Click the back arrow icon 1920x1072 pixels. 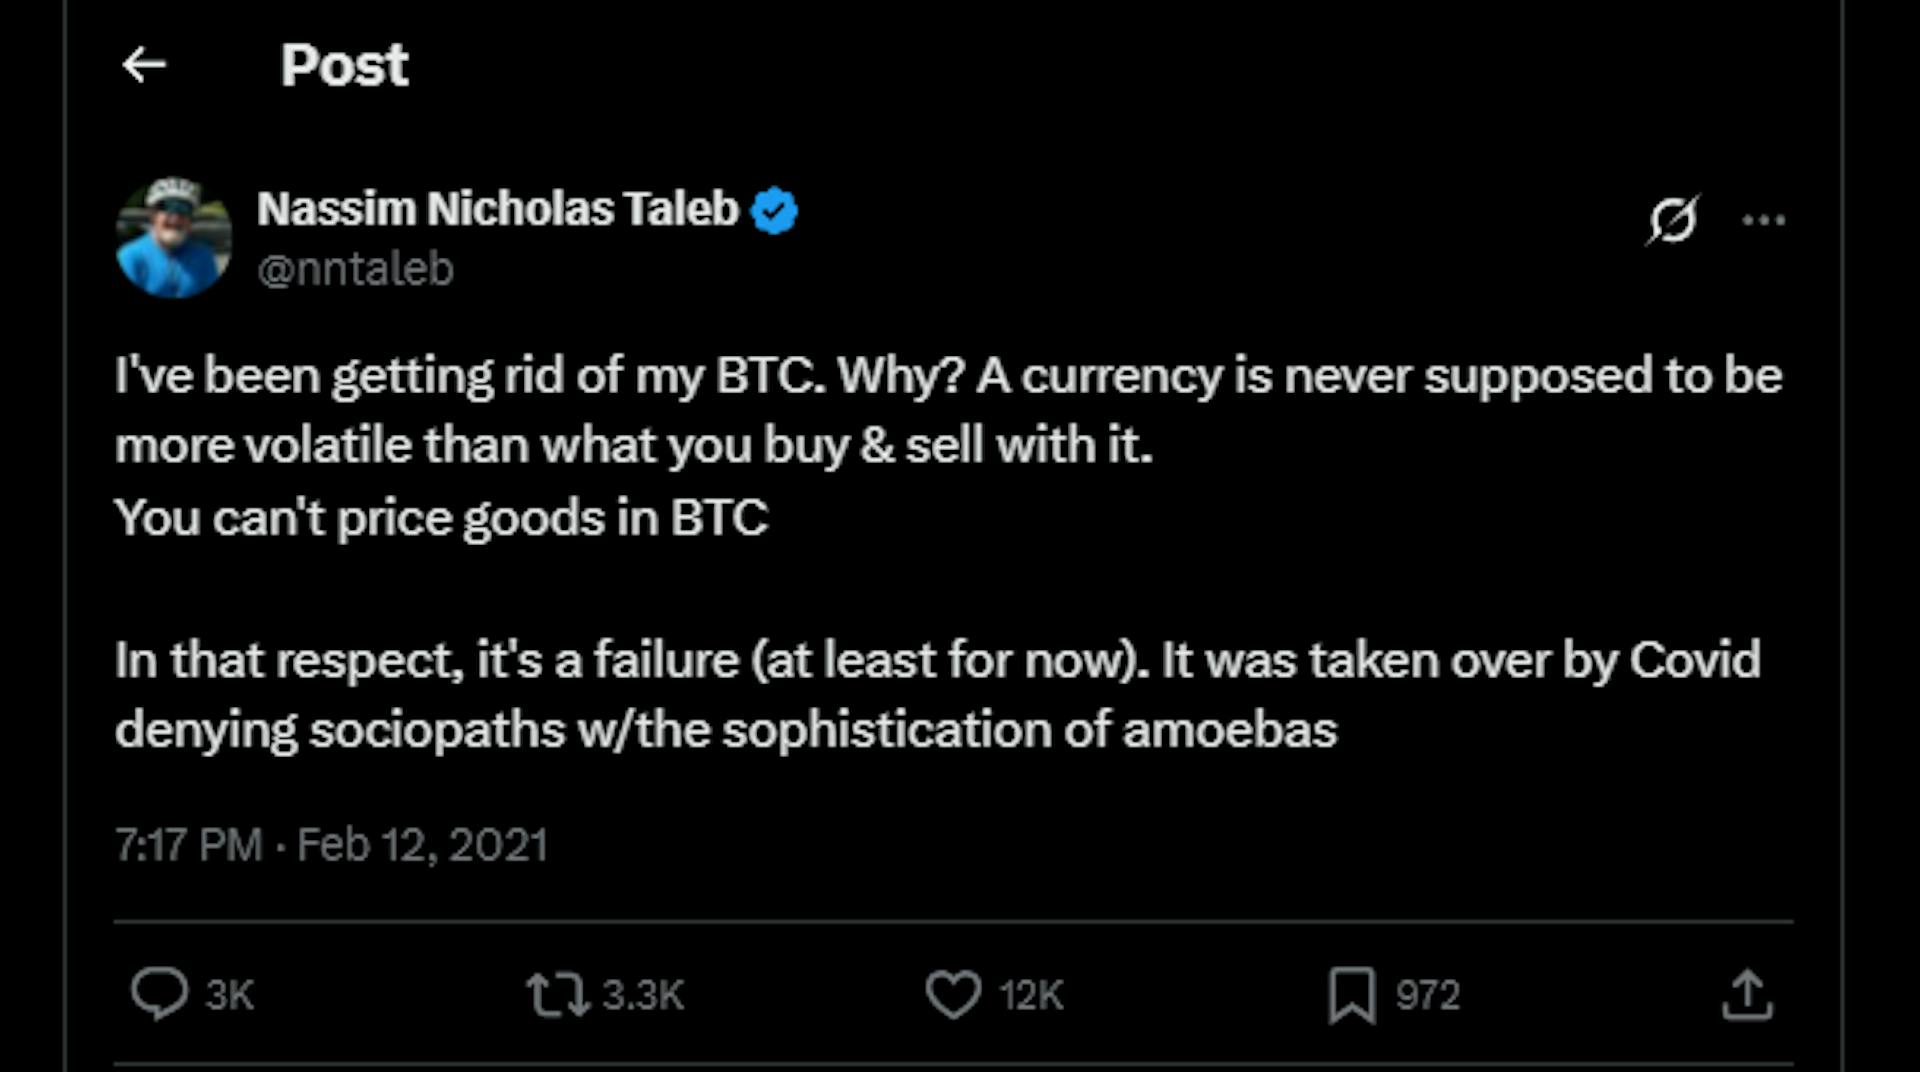click(x=144, y=65)
